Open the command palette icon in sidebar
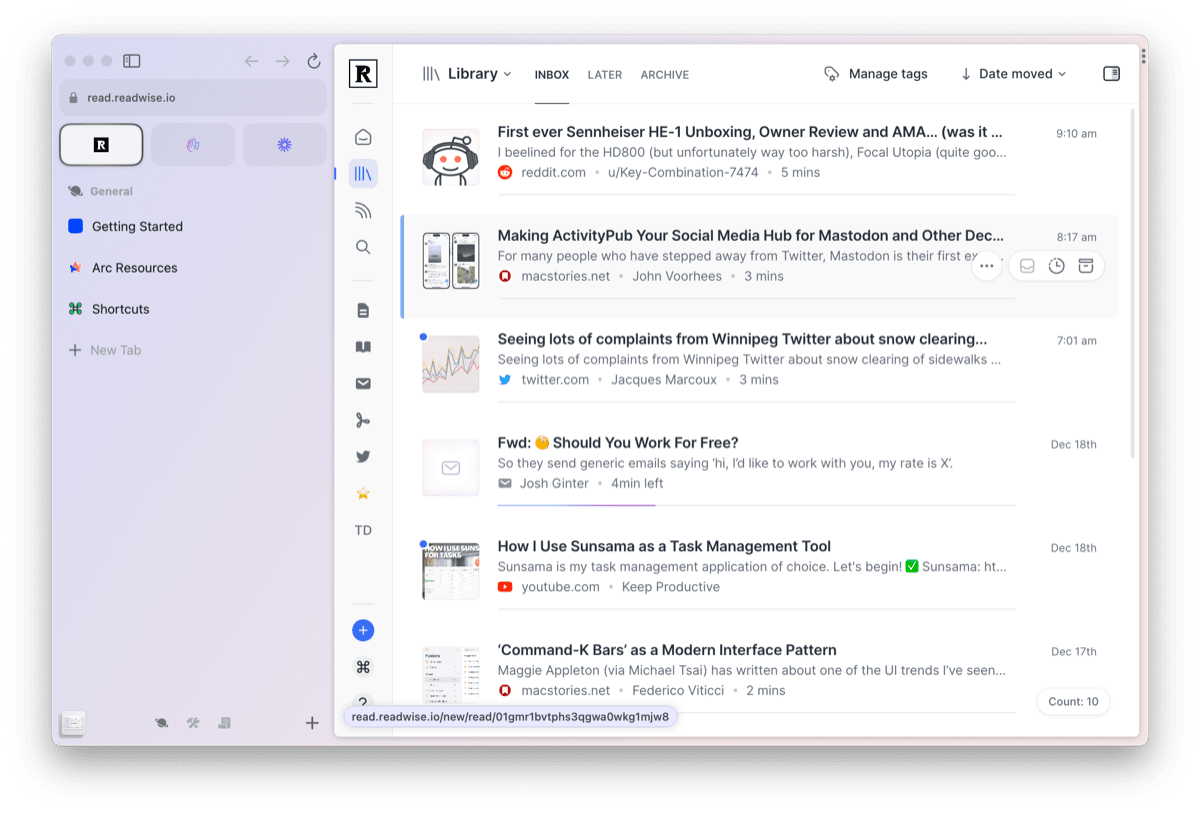 363,667
